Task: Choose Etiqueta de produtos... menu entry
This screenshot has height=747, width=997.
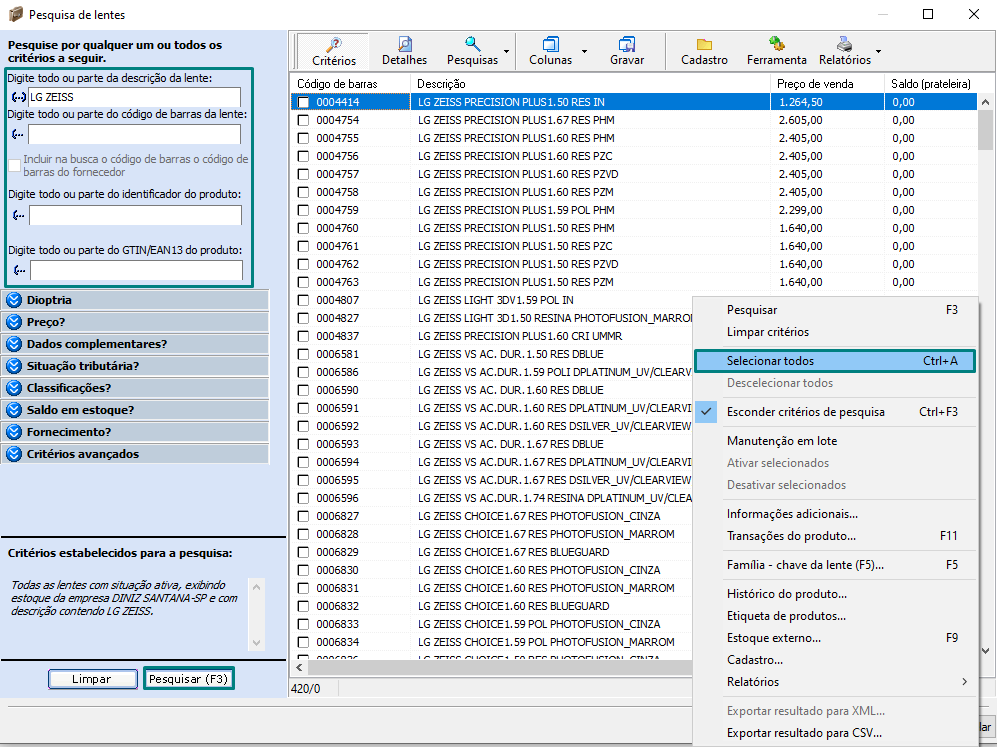Action: (835, 616)
